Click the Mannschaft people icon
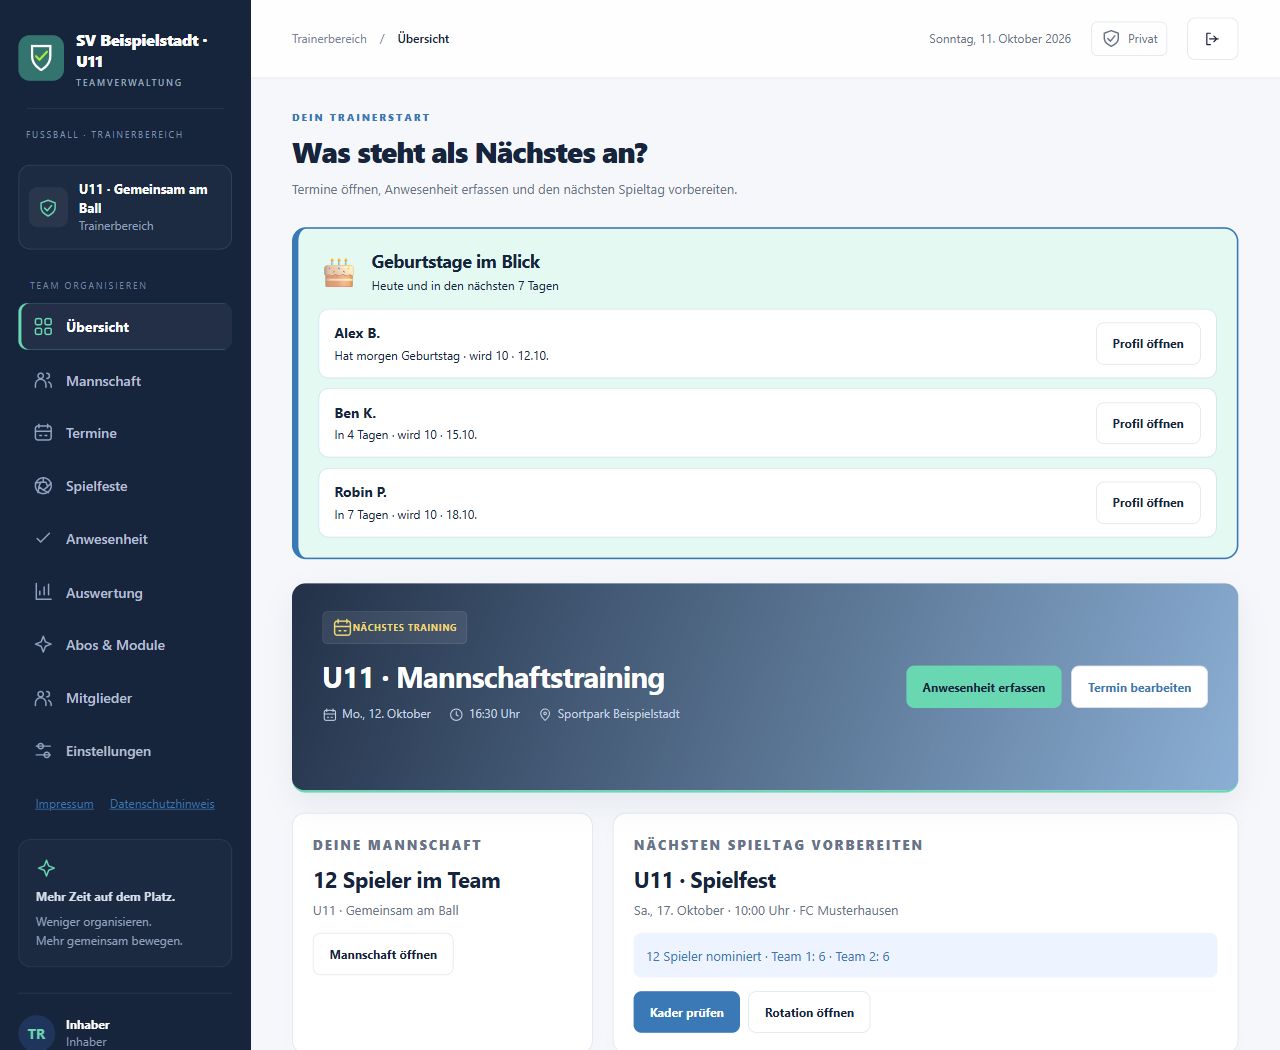This screenshot has height=1050, width=1280. [x=43, y=381]
